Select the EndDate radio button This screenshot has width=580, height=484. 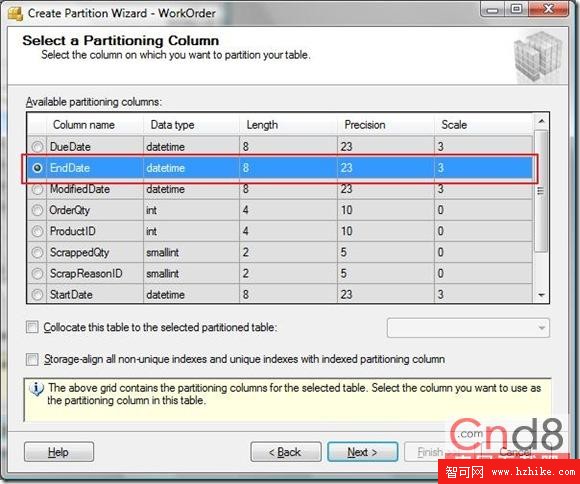37,168
